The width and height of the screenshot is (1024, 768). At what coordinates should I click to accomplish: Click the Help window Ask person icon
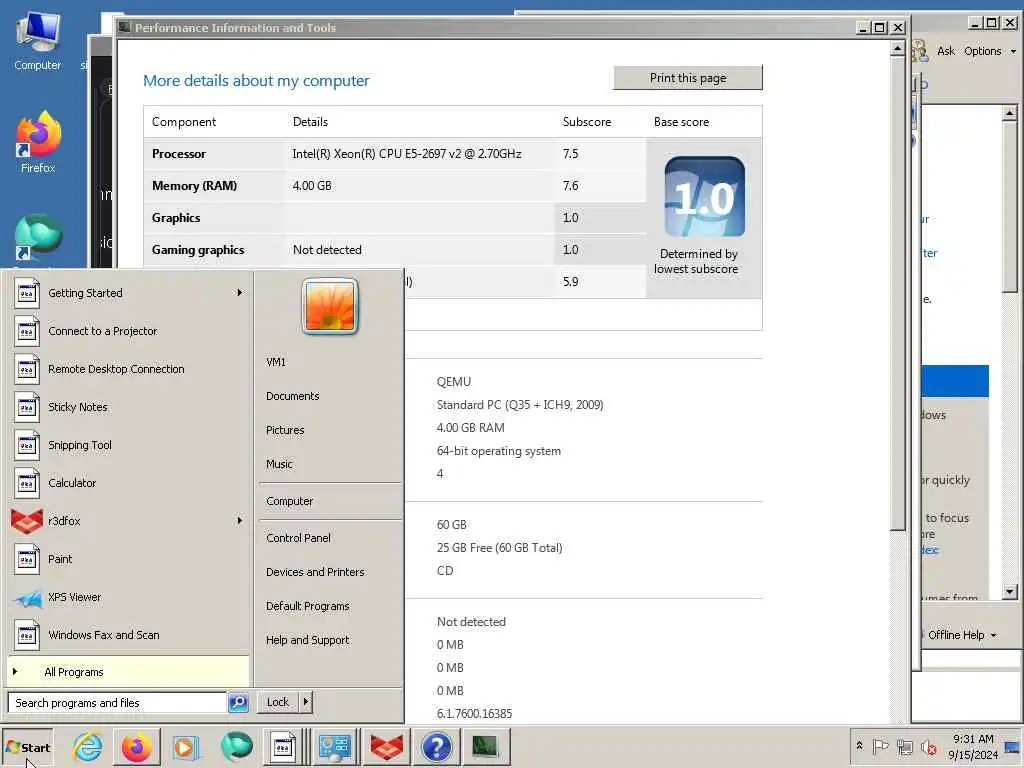pyautogui.click(x=920, y=50)
